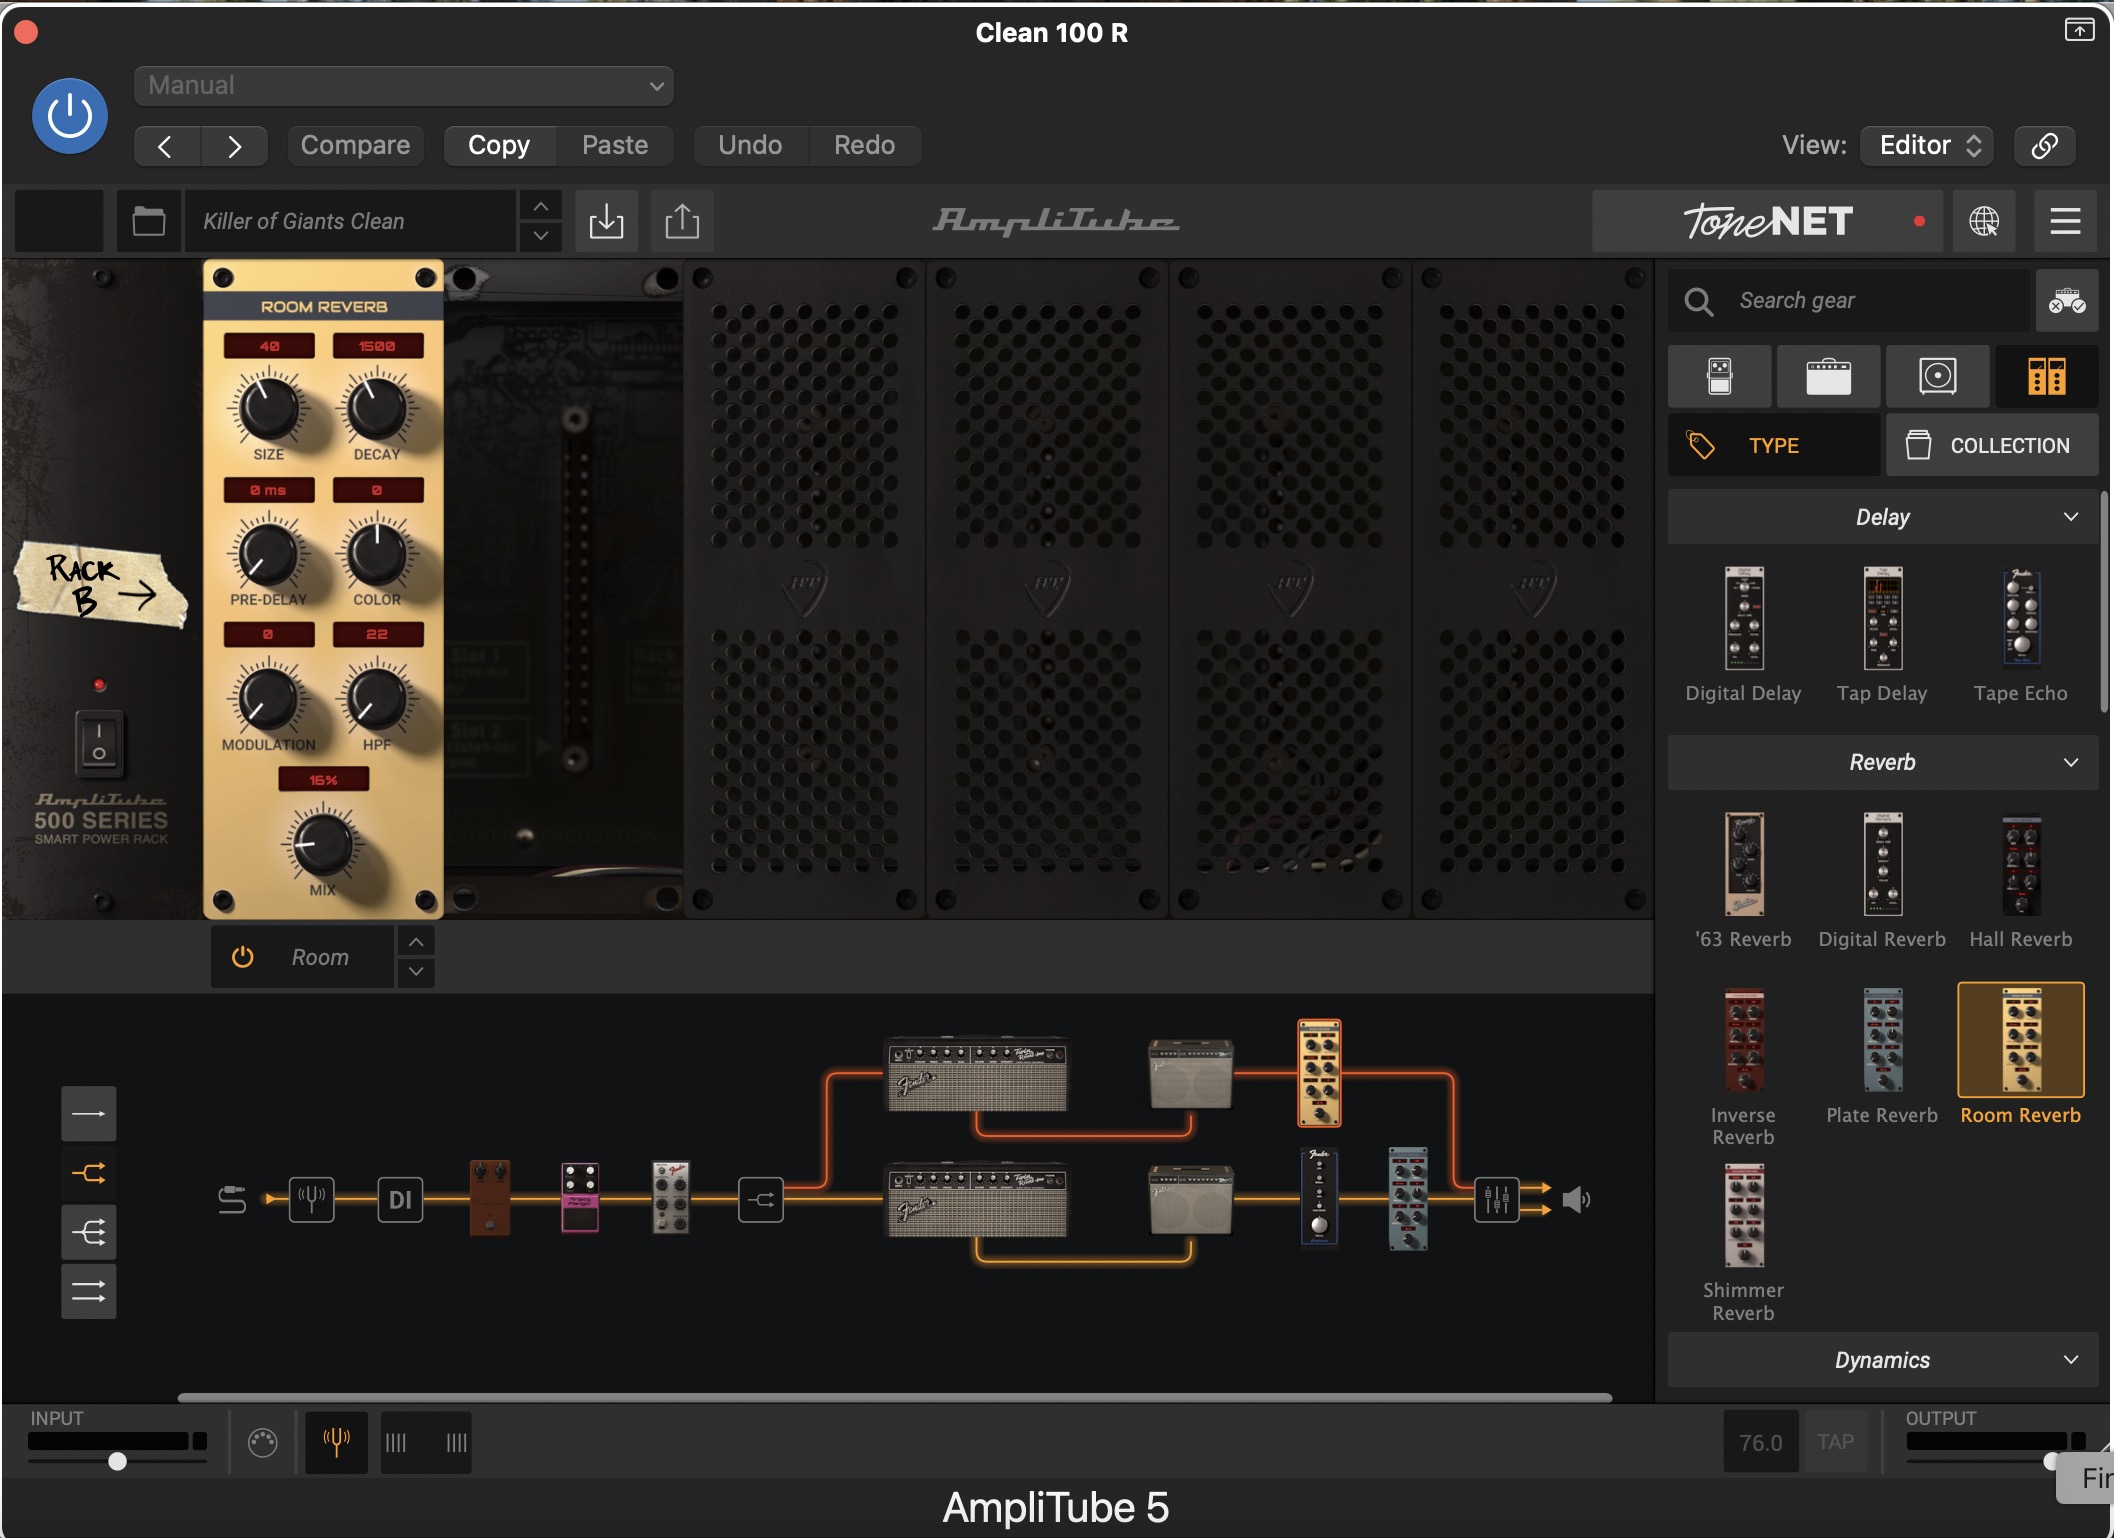This screenshot has width=2114, height=1538.
Task: Collapse the Reverb section
Action: pos(1883,762)
